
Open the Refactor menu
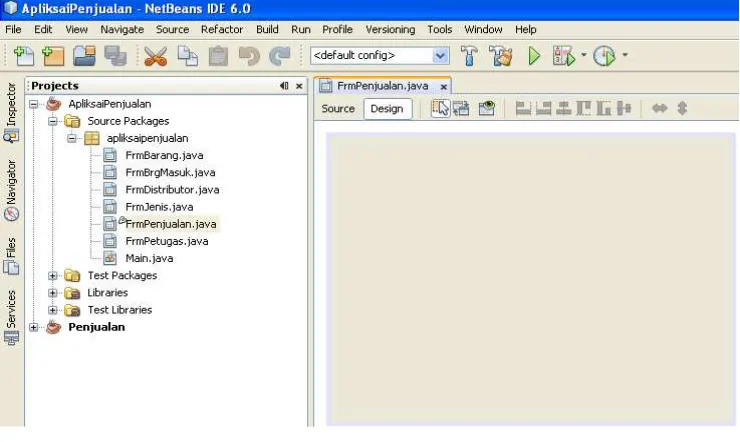(222, 29)
